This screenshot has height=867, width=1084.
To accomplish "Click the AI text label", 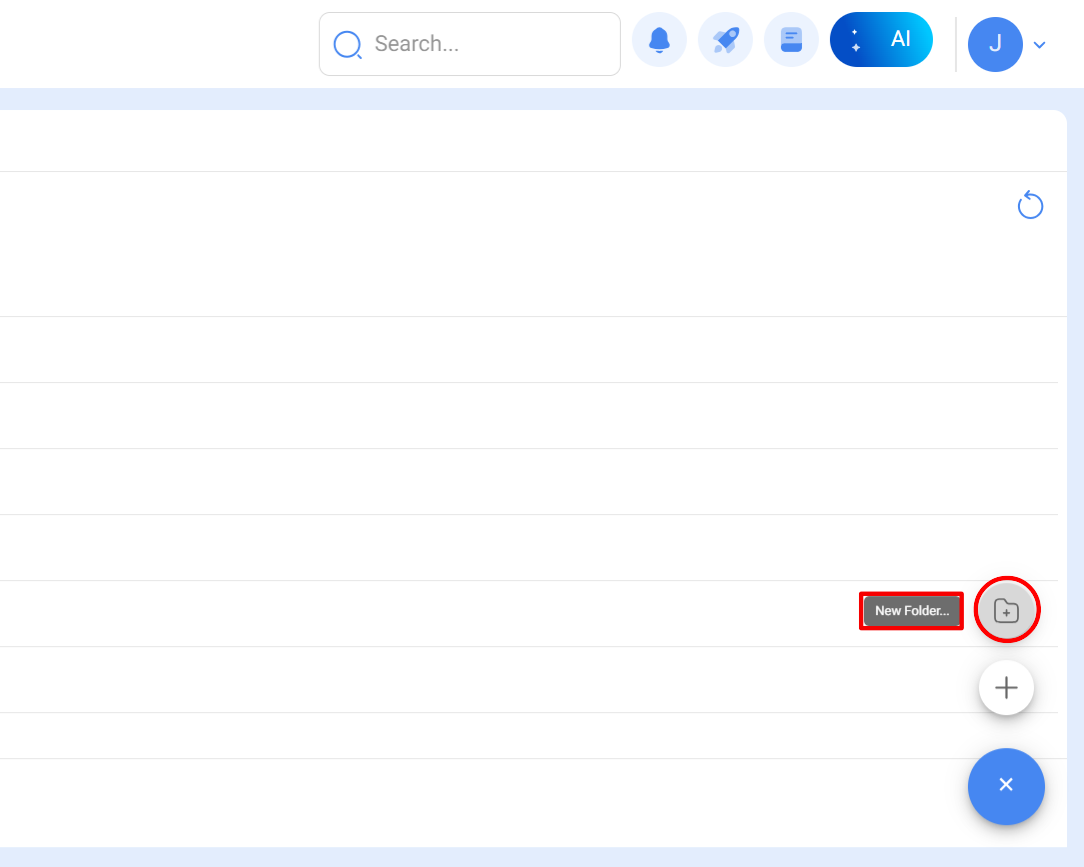I will [901, 39].
